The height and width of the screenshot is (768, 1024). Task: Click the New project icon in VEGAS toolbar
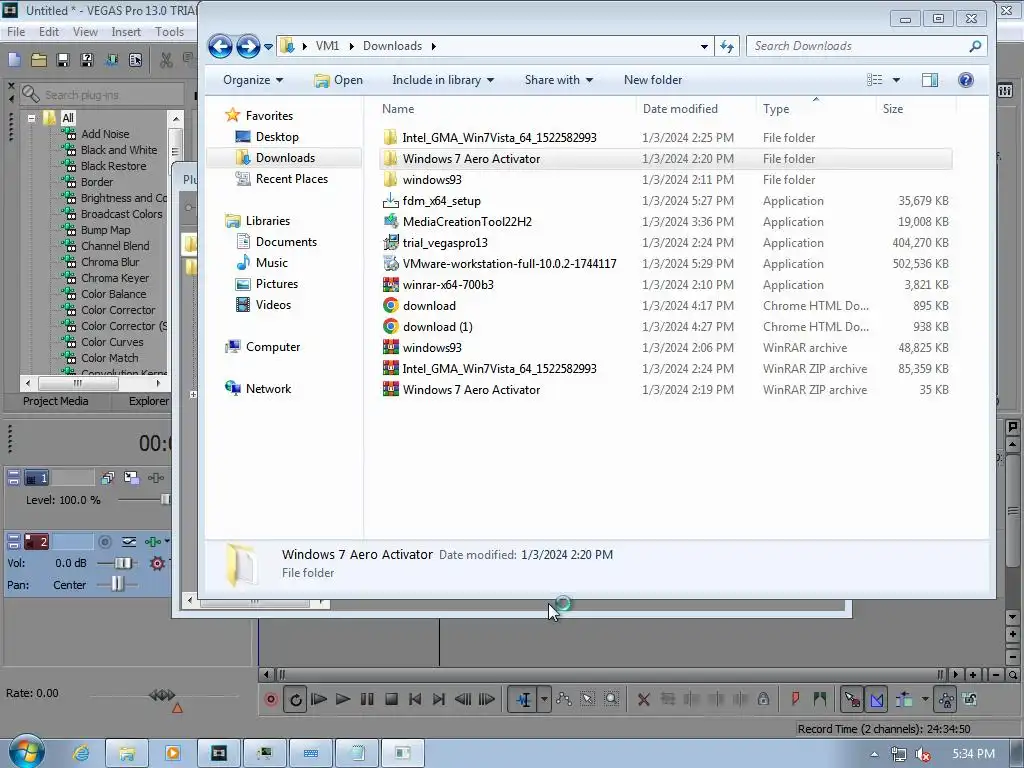(14, 60)
